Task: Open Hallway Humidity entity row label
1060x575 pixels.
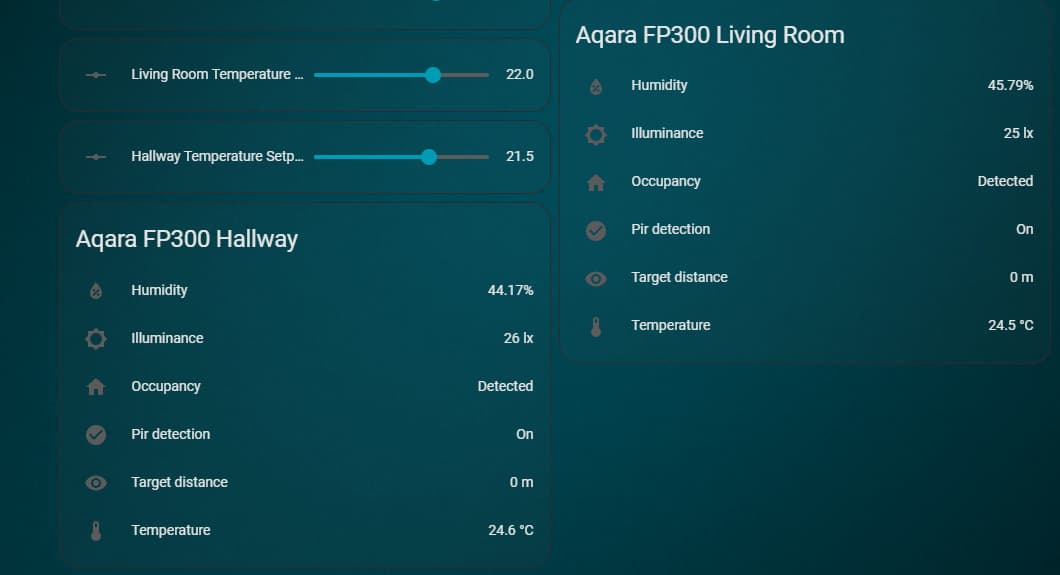Action: pyautogui.click(x=159, y=290)
